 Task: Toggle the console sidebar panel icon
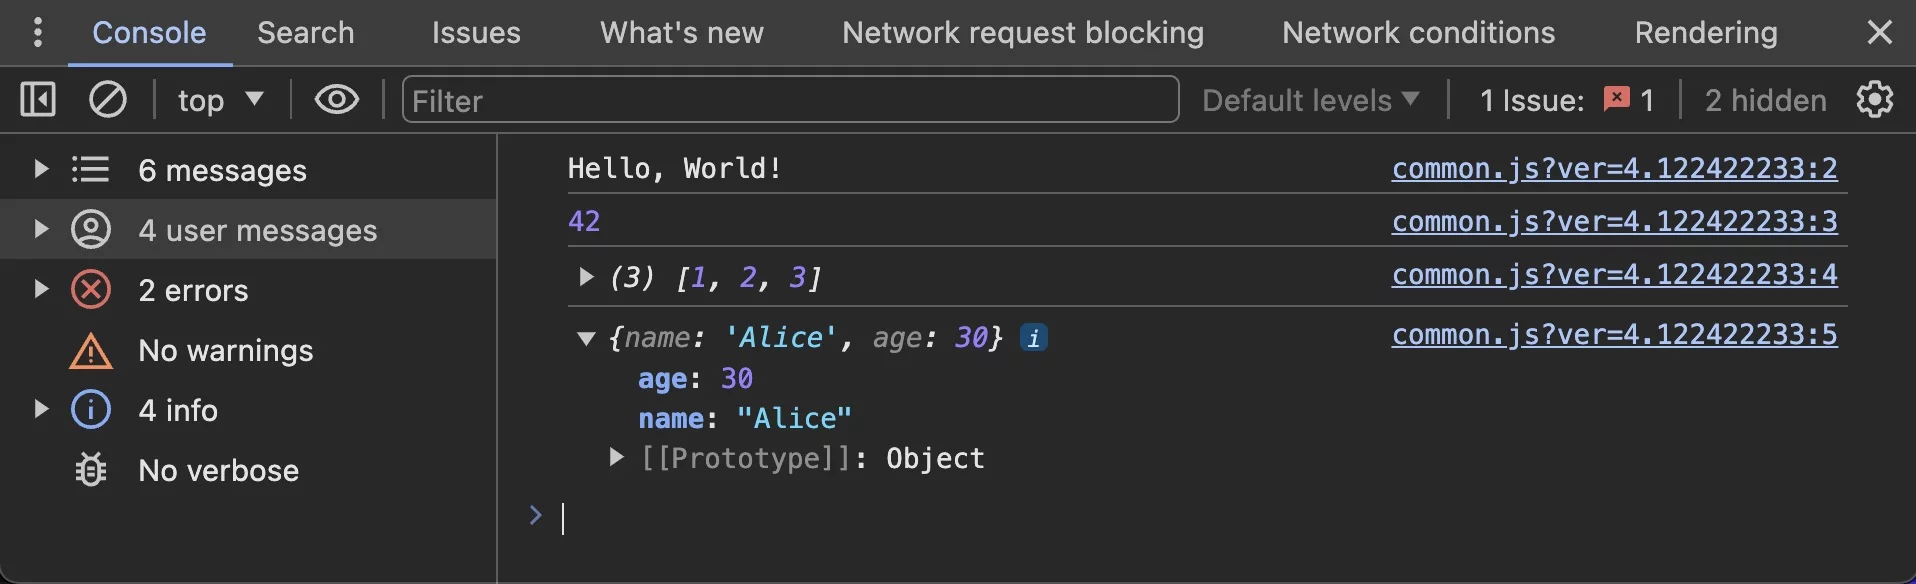[x=38, y=100]
